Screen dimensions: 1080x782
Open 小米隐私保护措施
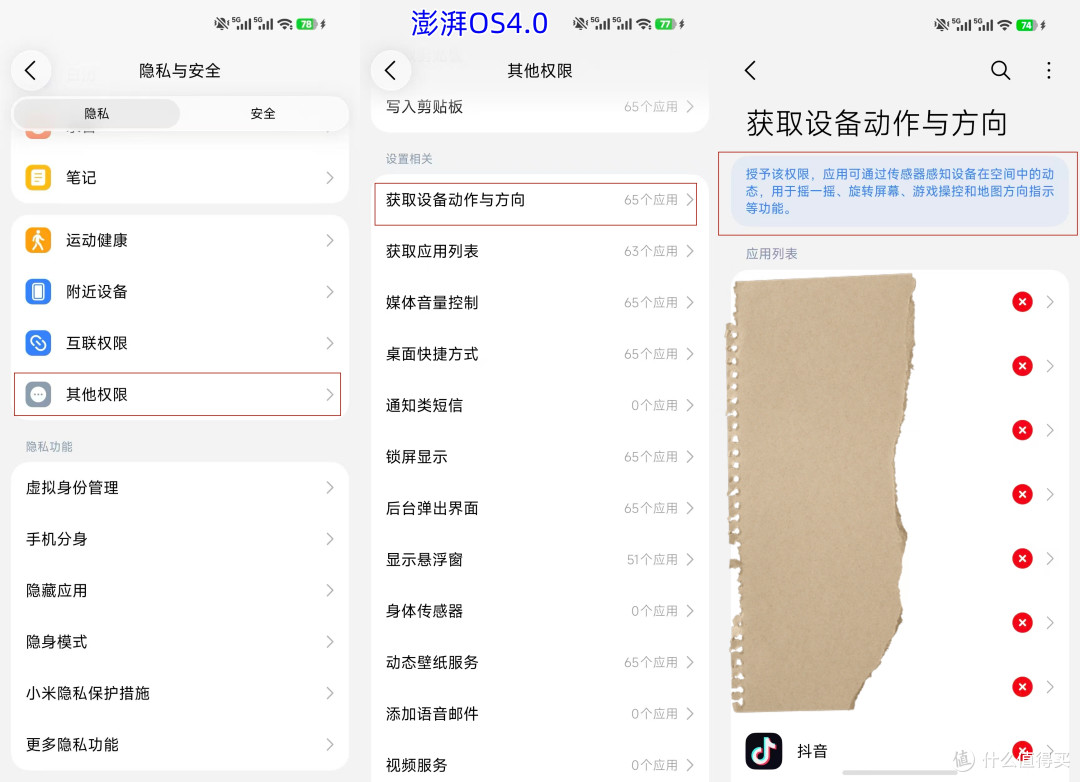pos(180,693)
